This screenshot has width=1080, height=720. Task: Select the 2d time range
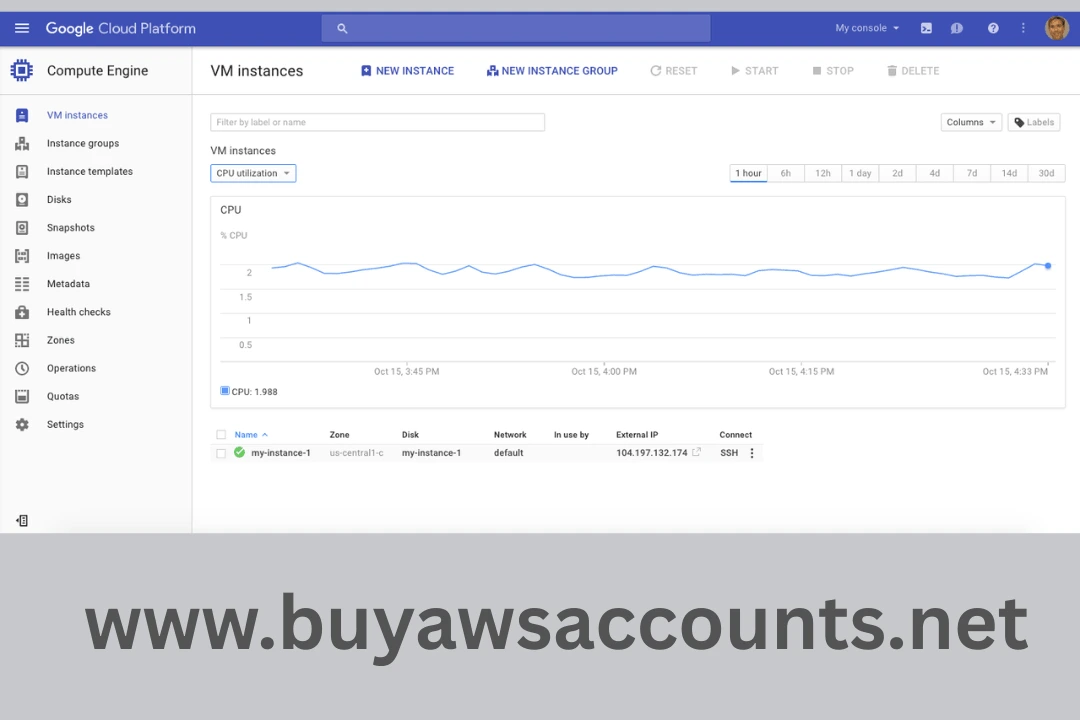click(897, 173)
